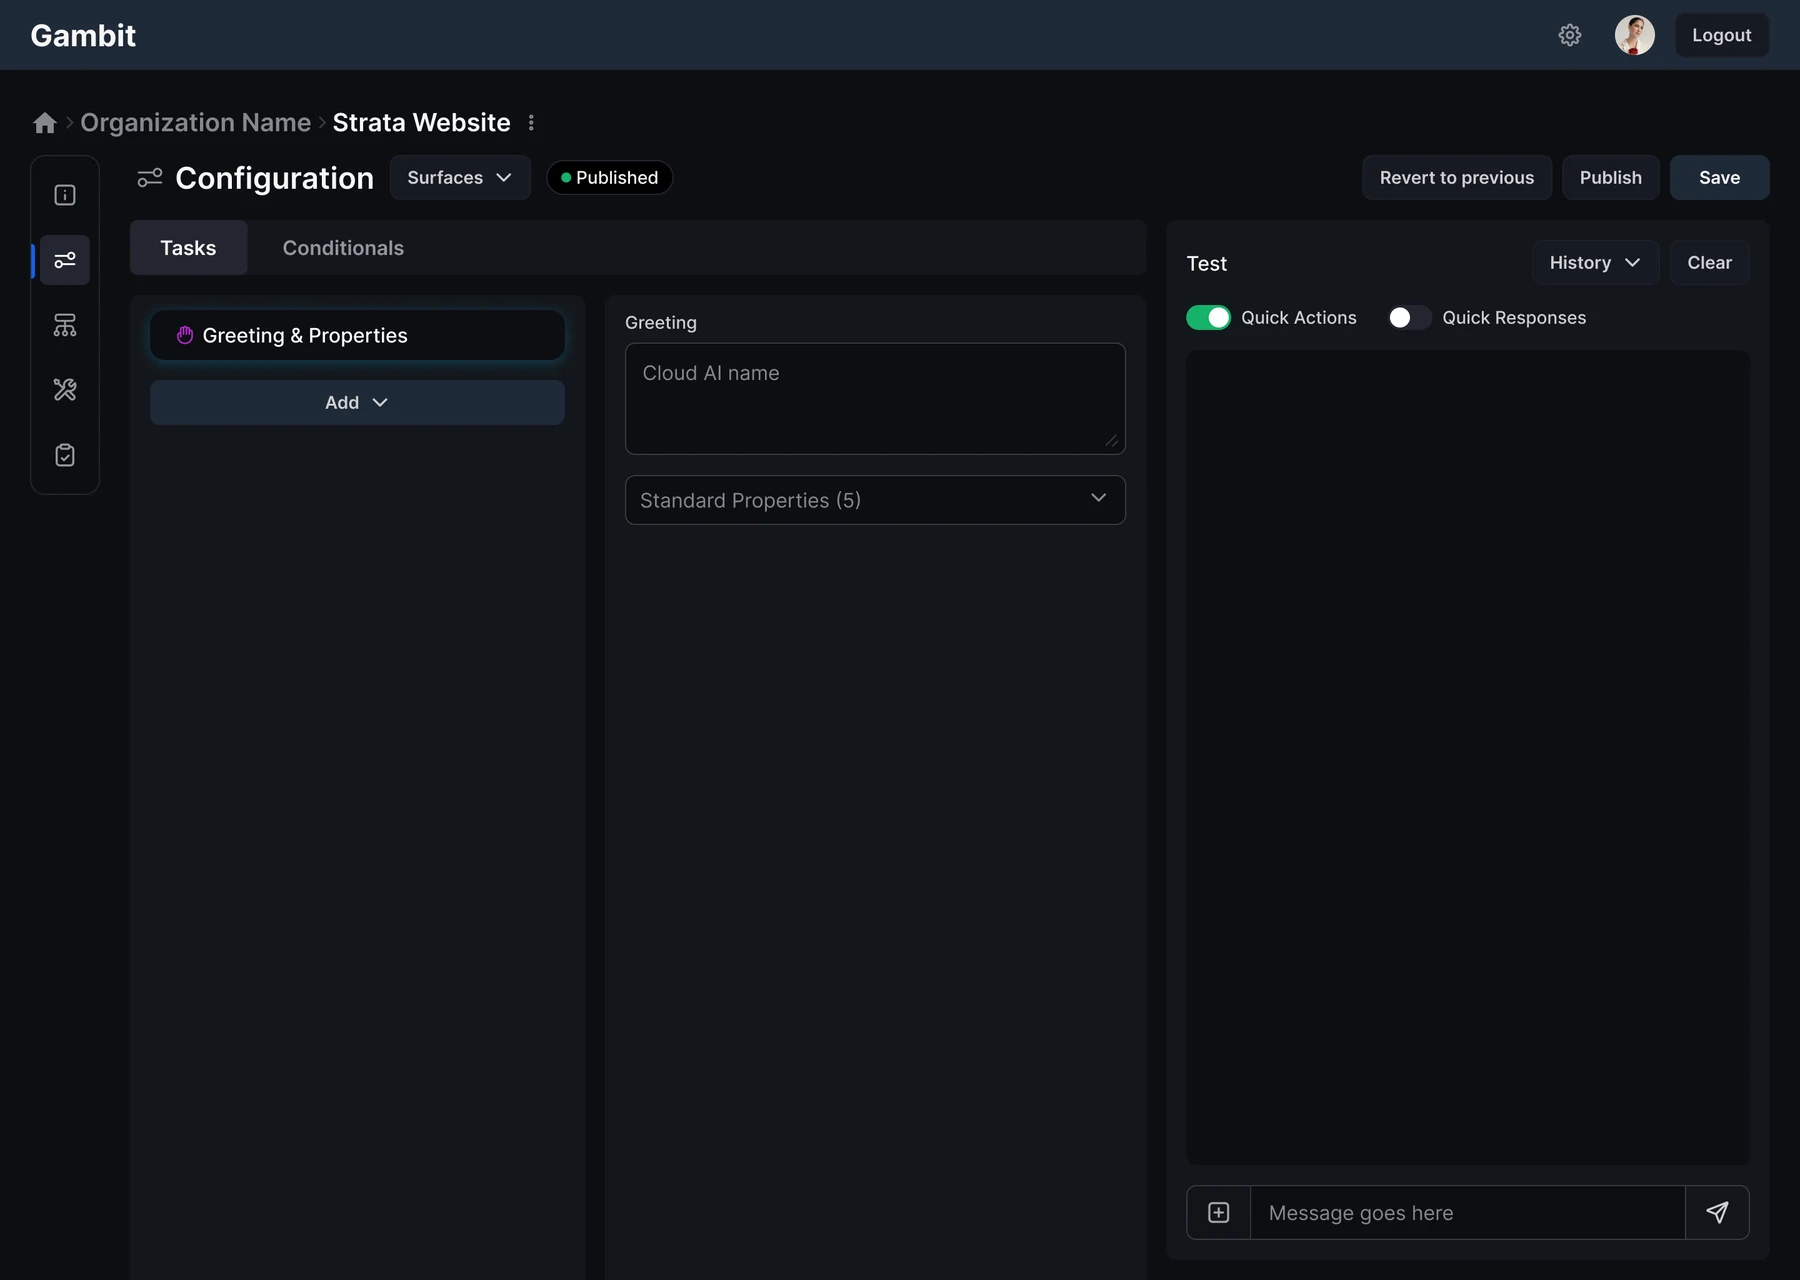Switch to the Tasks tab
Screen dimensions: 1800x1280
(x=188, y=248)
